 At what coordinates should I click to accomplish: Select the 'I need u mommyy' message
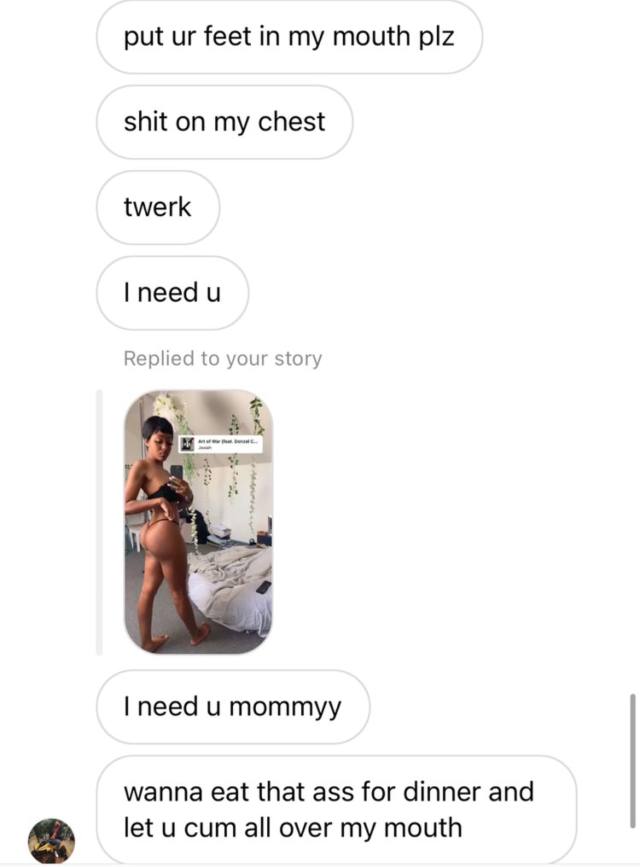[x=233, y=707]
